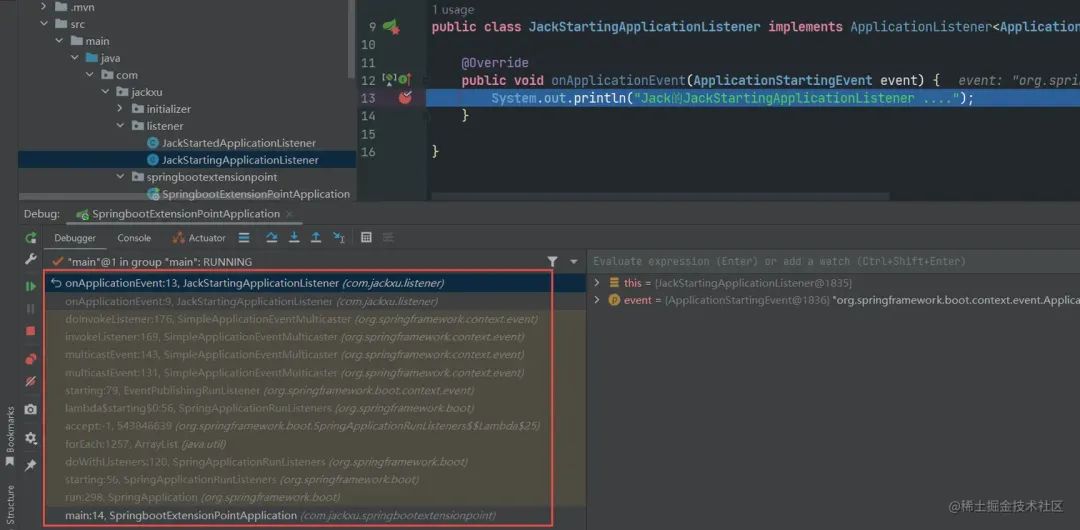This screenshot has height=530, width=1080.
Task: Toggle the breakpoint on line 13
Action: point(405,98)
